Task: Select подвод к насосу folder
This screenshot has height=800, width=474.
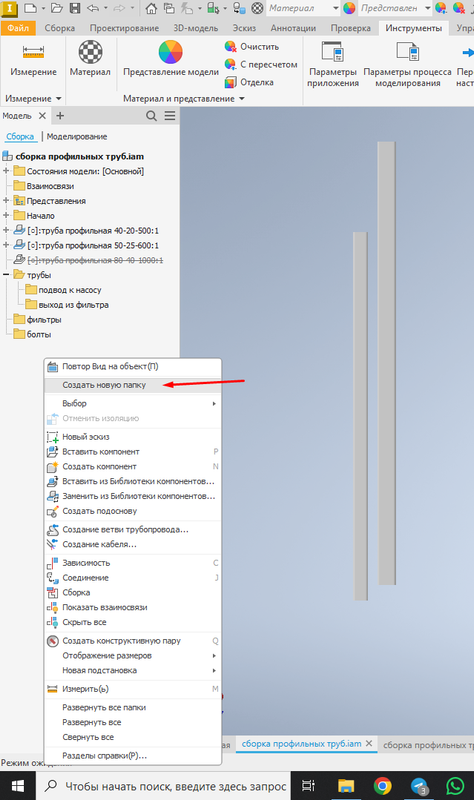Action: click(x=70, y=290)
